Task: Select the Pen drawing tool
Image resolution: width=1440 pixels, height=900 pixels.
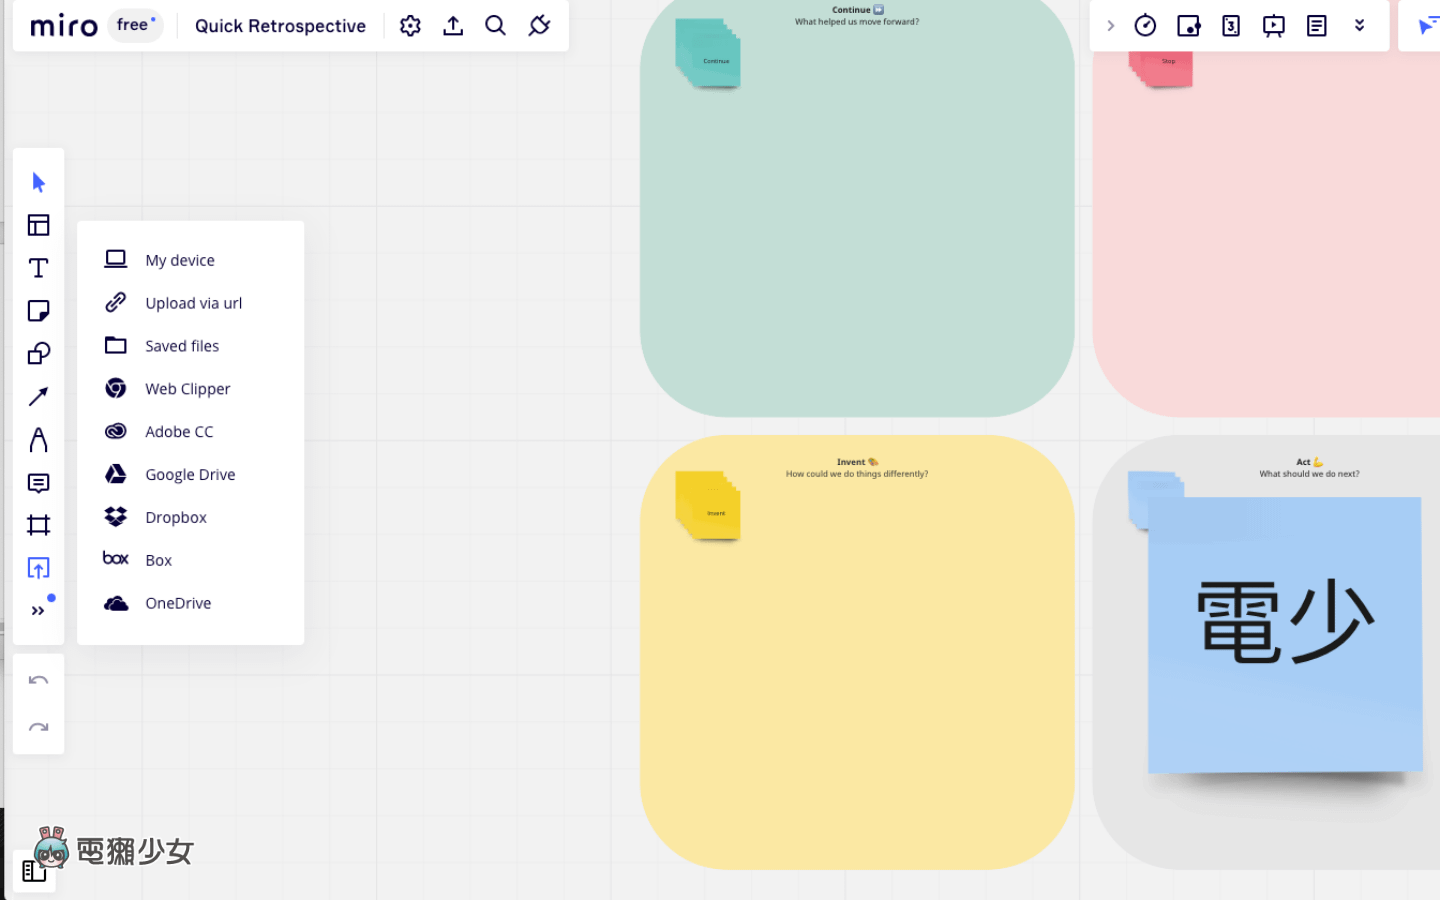Action: [x=38, y=440]
